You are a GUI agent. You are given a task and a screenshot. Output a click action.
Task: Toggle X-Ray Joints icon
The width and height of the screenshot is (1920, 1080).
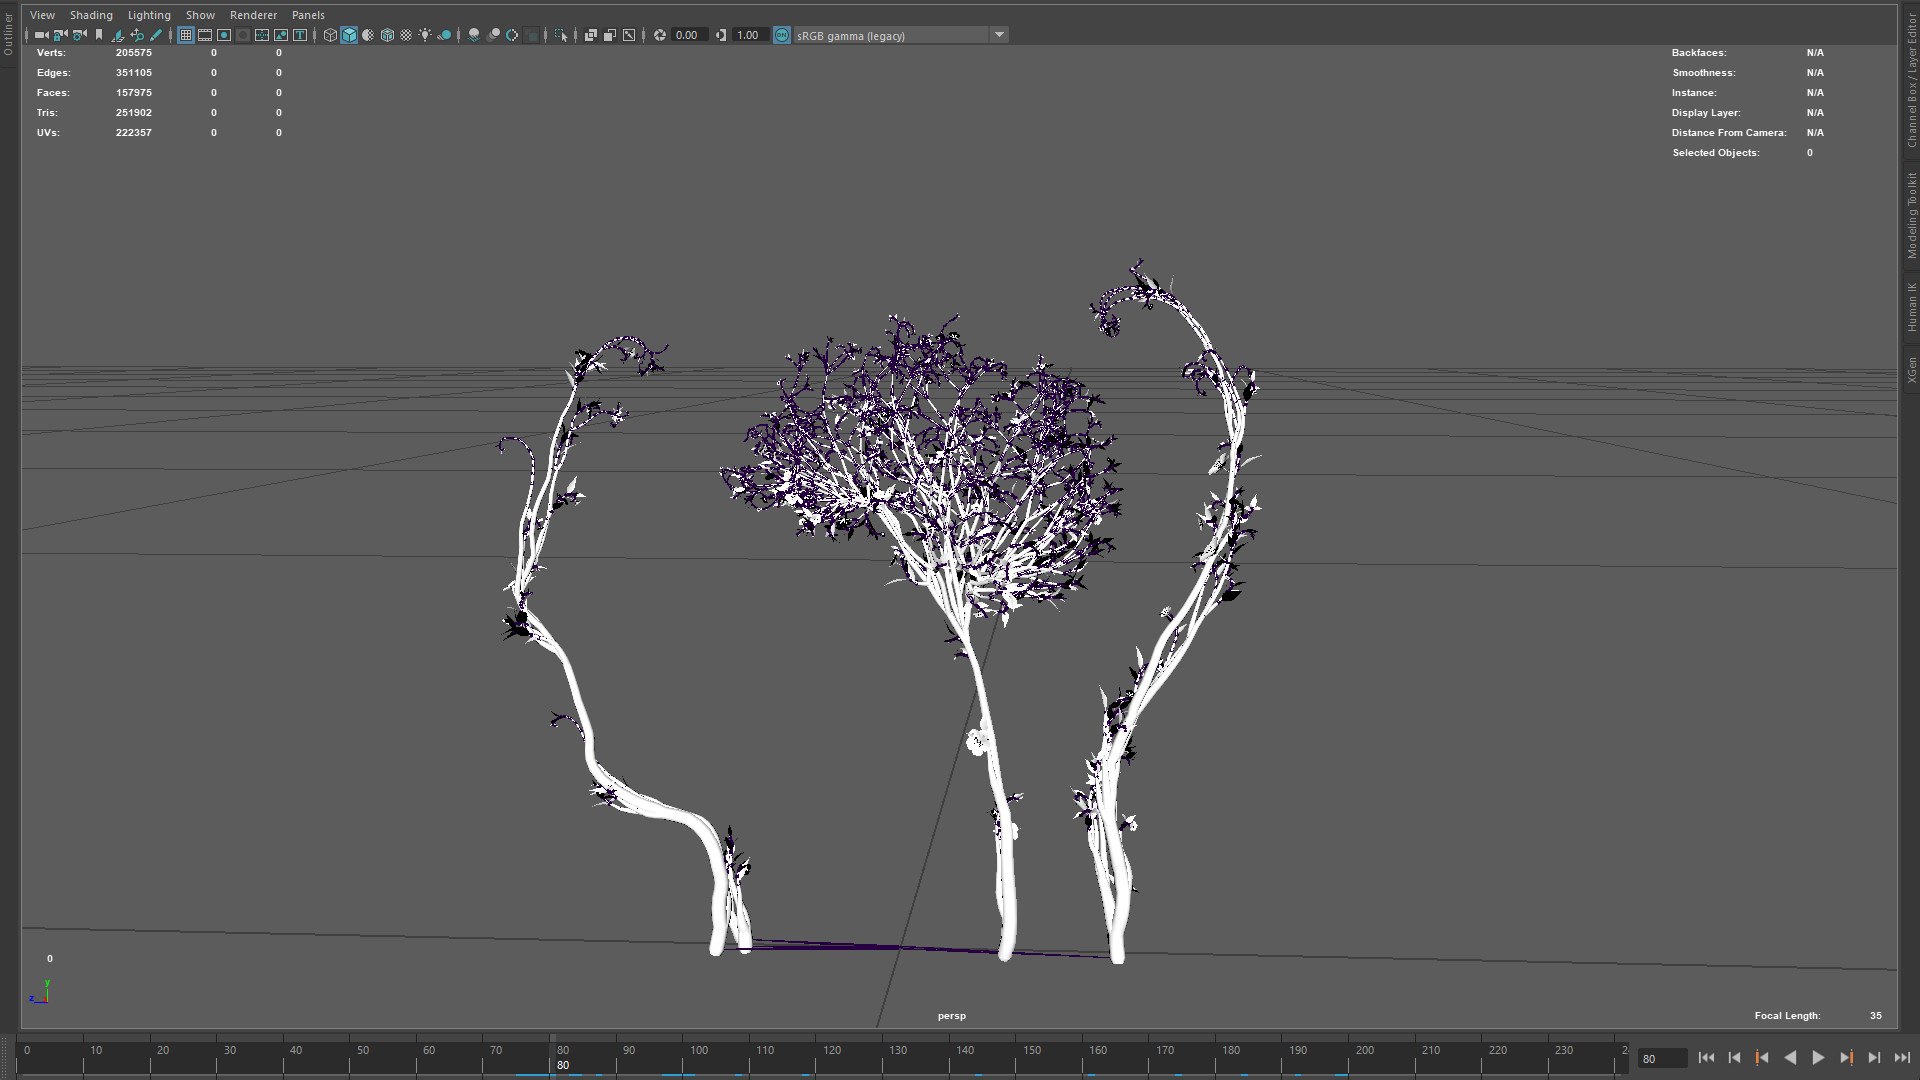628,35
